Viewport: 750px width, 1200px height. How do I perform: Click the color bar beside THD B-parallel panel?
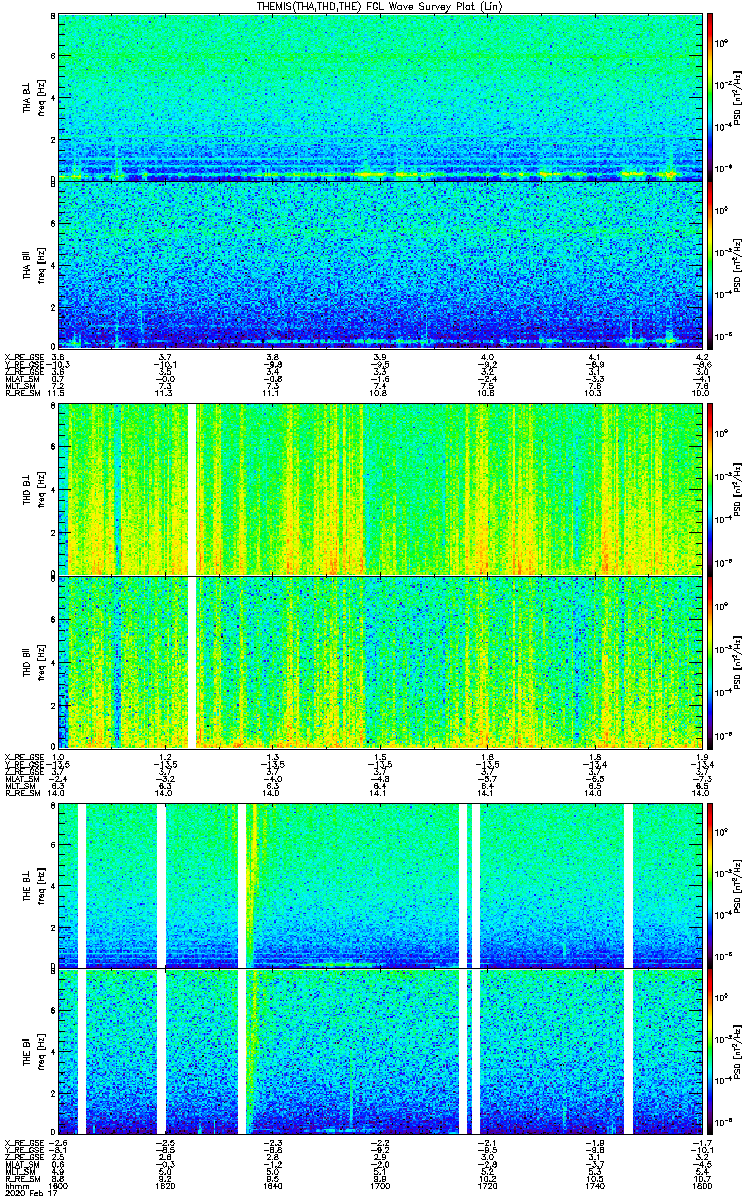pyautogui.click(x=711, y=662)
